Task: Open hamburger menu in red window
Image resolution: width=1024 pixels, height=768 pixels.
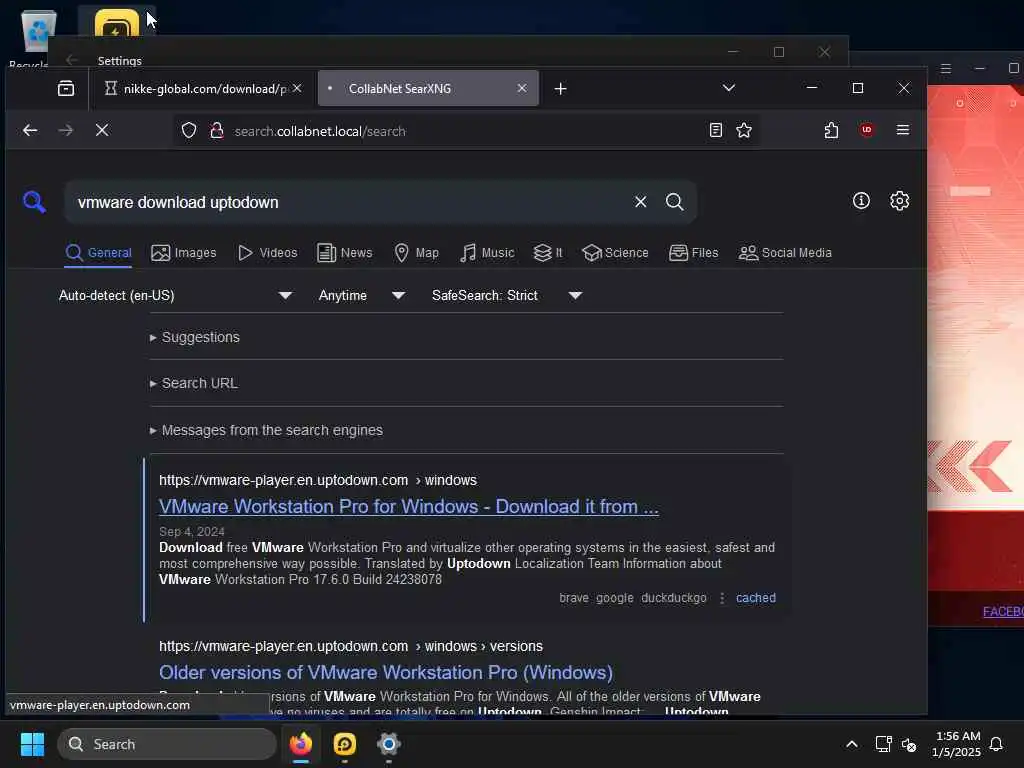Action: pyautogui.click(x=946, y=69)
